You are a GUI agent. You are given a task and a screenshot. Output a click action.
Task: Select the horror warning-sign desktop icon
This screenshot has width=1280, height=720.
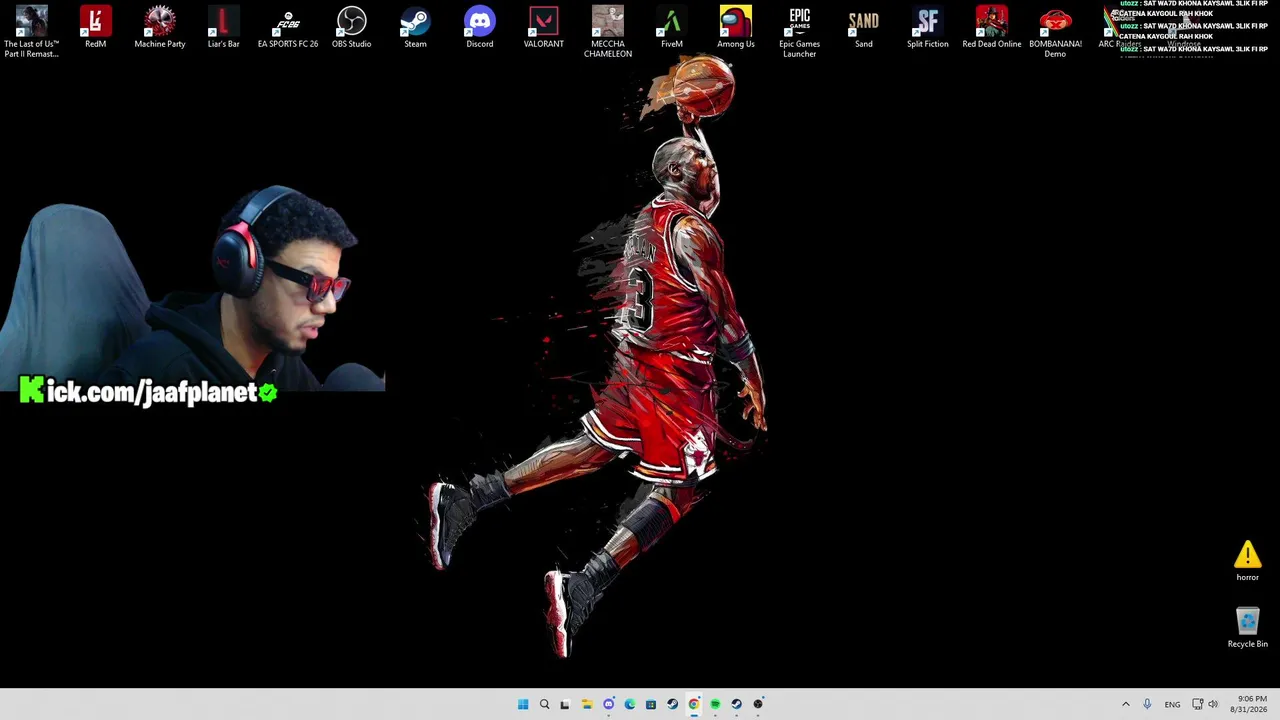click(1247, 561)
